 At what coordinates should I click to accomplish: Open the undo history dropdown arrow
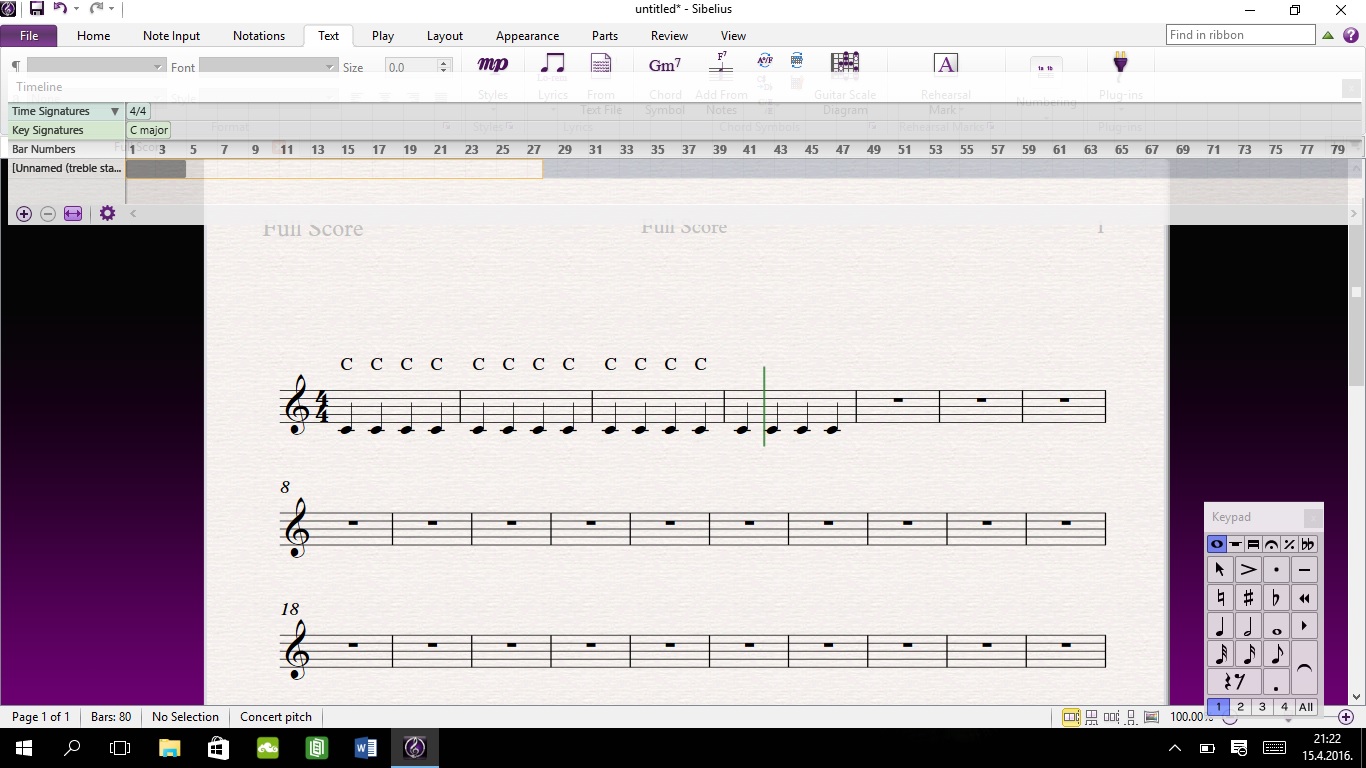[x=76, y=9]
